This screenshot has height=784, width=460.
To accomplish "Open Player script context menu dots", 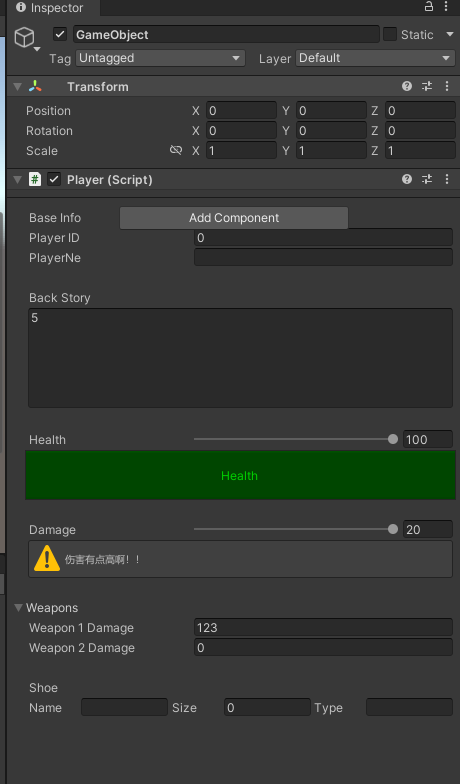I will (446, 179).
